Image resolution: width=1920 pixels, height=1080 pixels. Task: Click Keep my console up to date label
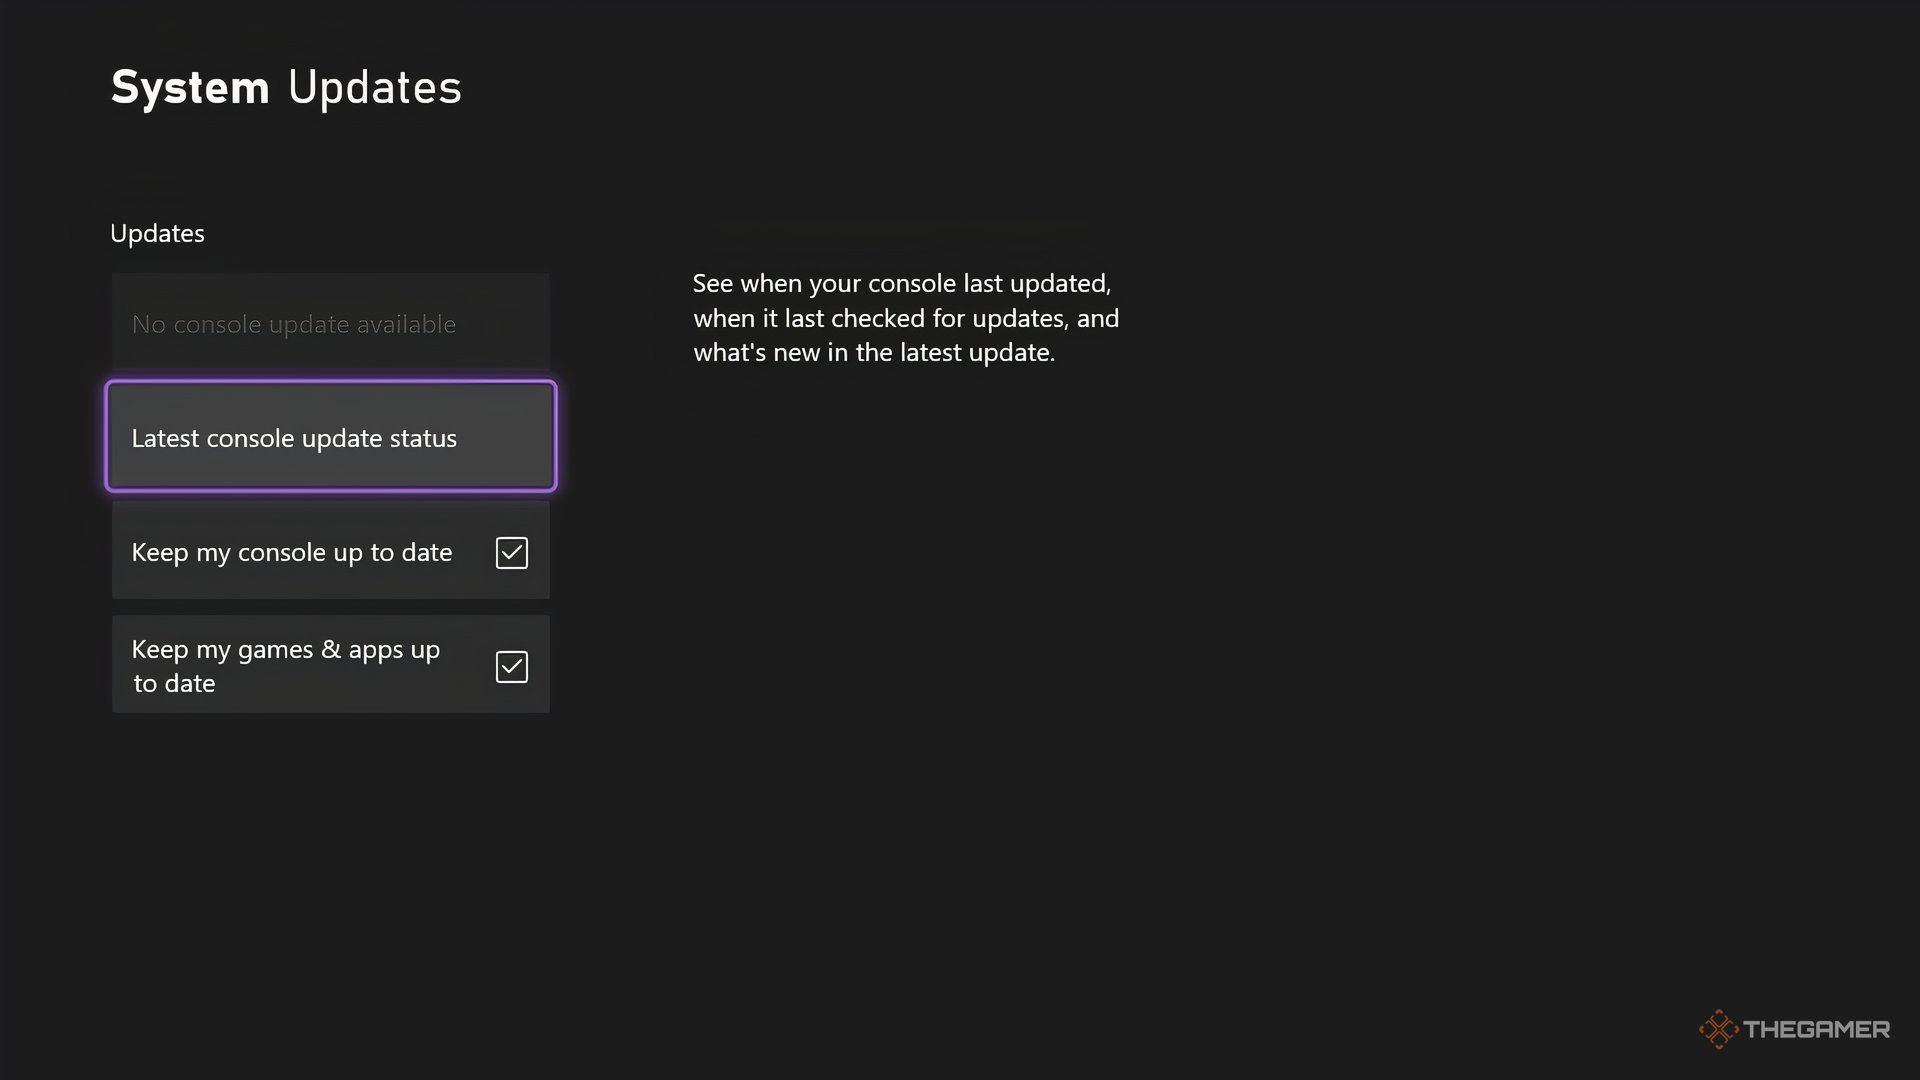coord(291,552)
